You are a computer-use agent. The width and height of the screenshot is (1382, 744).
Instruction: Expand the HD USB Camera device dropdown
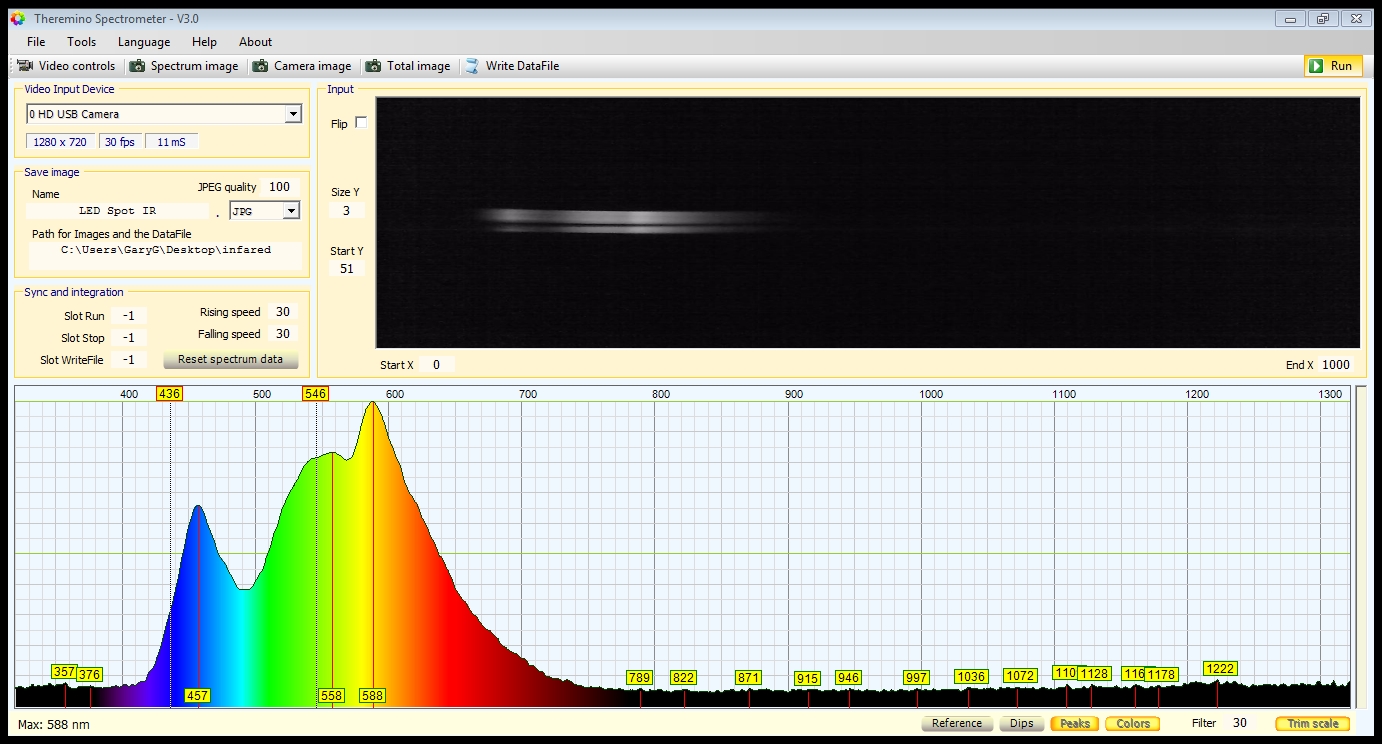292,114
